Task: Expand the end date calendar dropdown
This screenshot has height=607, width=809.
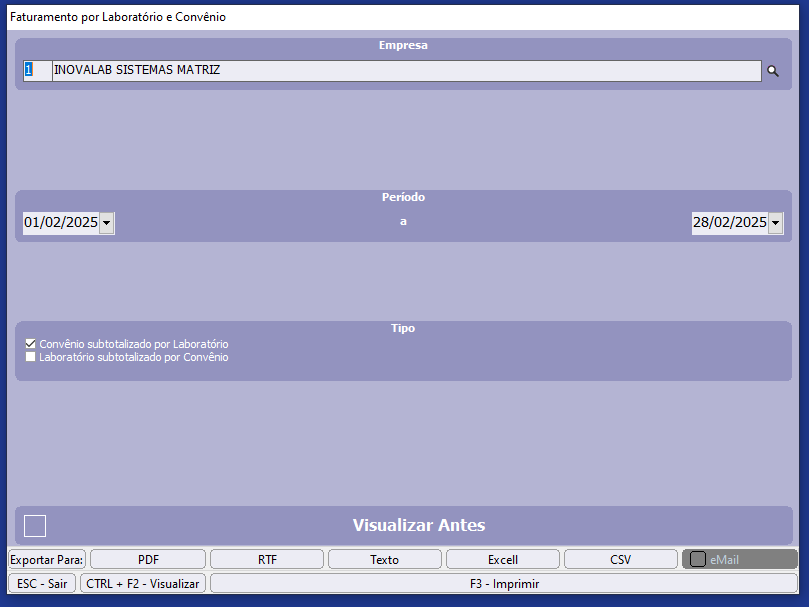Action: pos(775,223)
